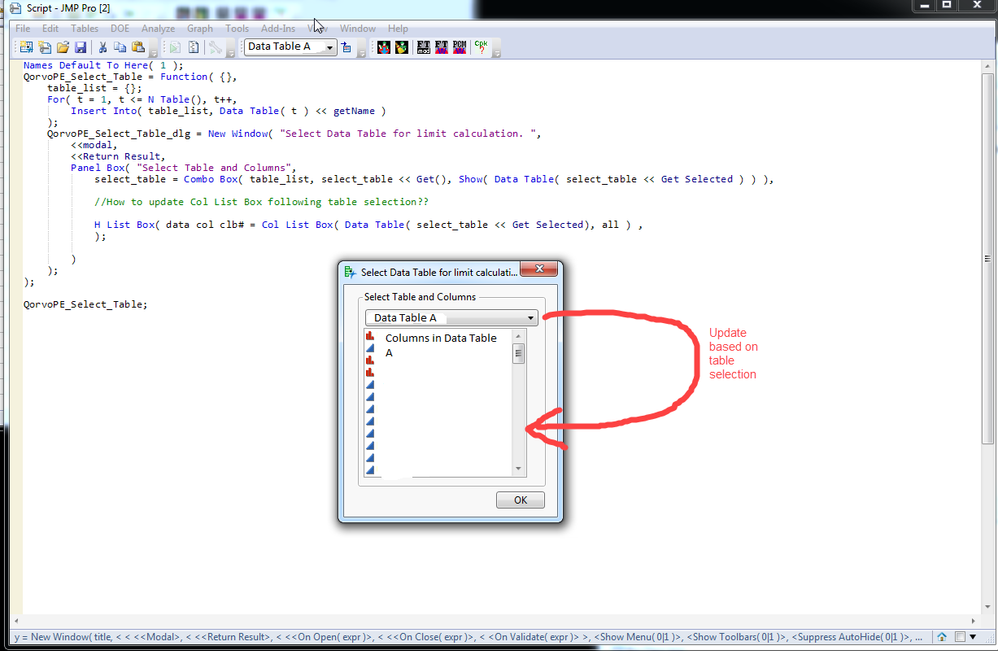Open the Help menu
The width and height of the screenshot is (998, 651).
[398, 29]
